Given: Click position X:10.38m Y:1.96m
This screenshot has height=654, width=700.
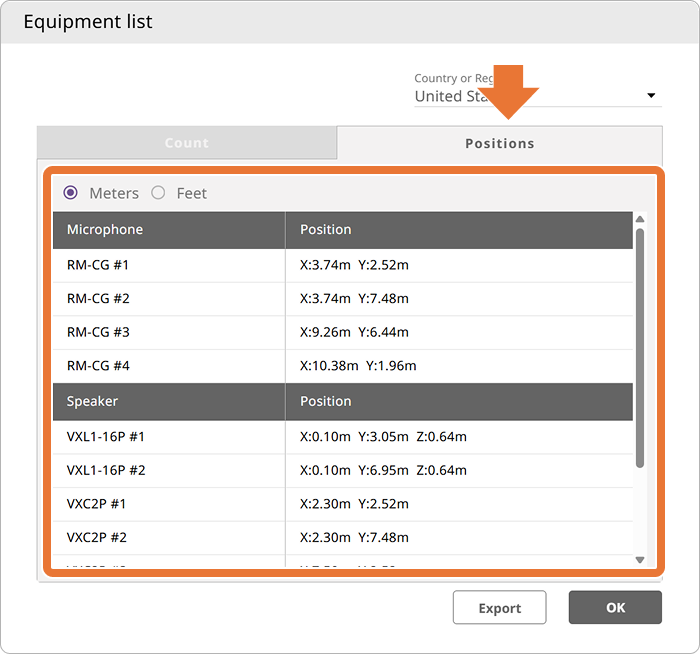Looking at the screenshot, I should tap(358, 366).
